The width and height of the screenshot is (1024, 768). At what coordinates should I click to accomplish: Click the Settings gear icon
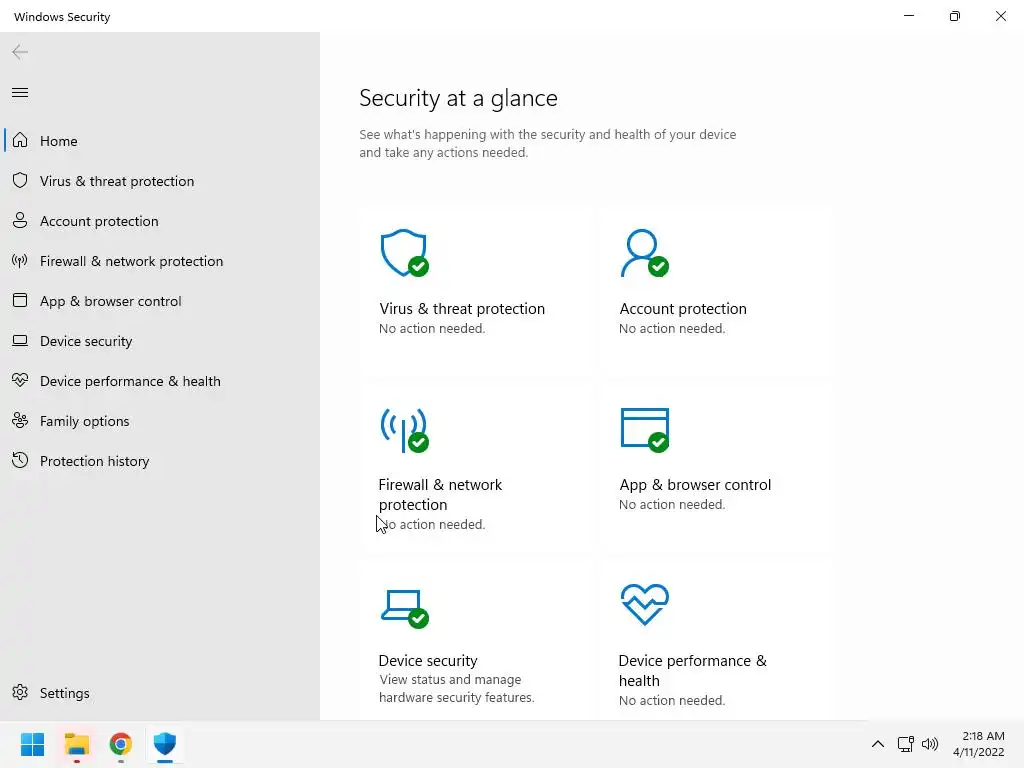coord(20,692)
